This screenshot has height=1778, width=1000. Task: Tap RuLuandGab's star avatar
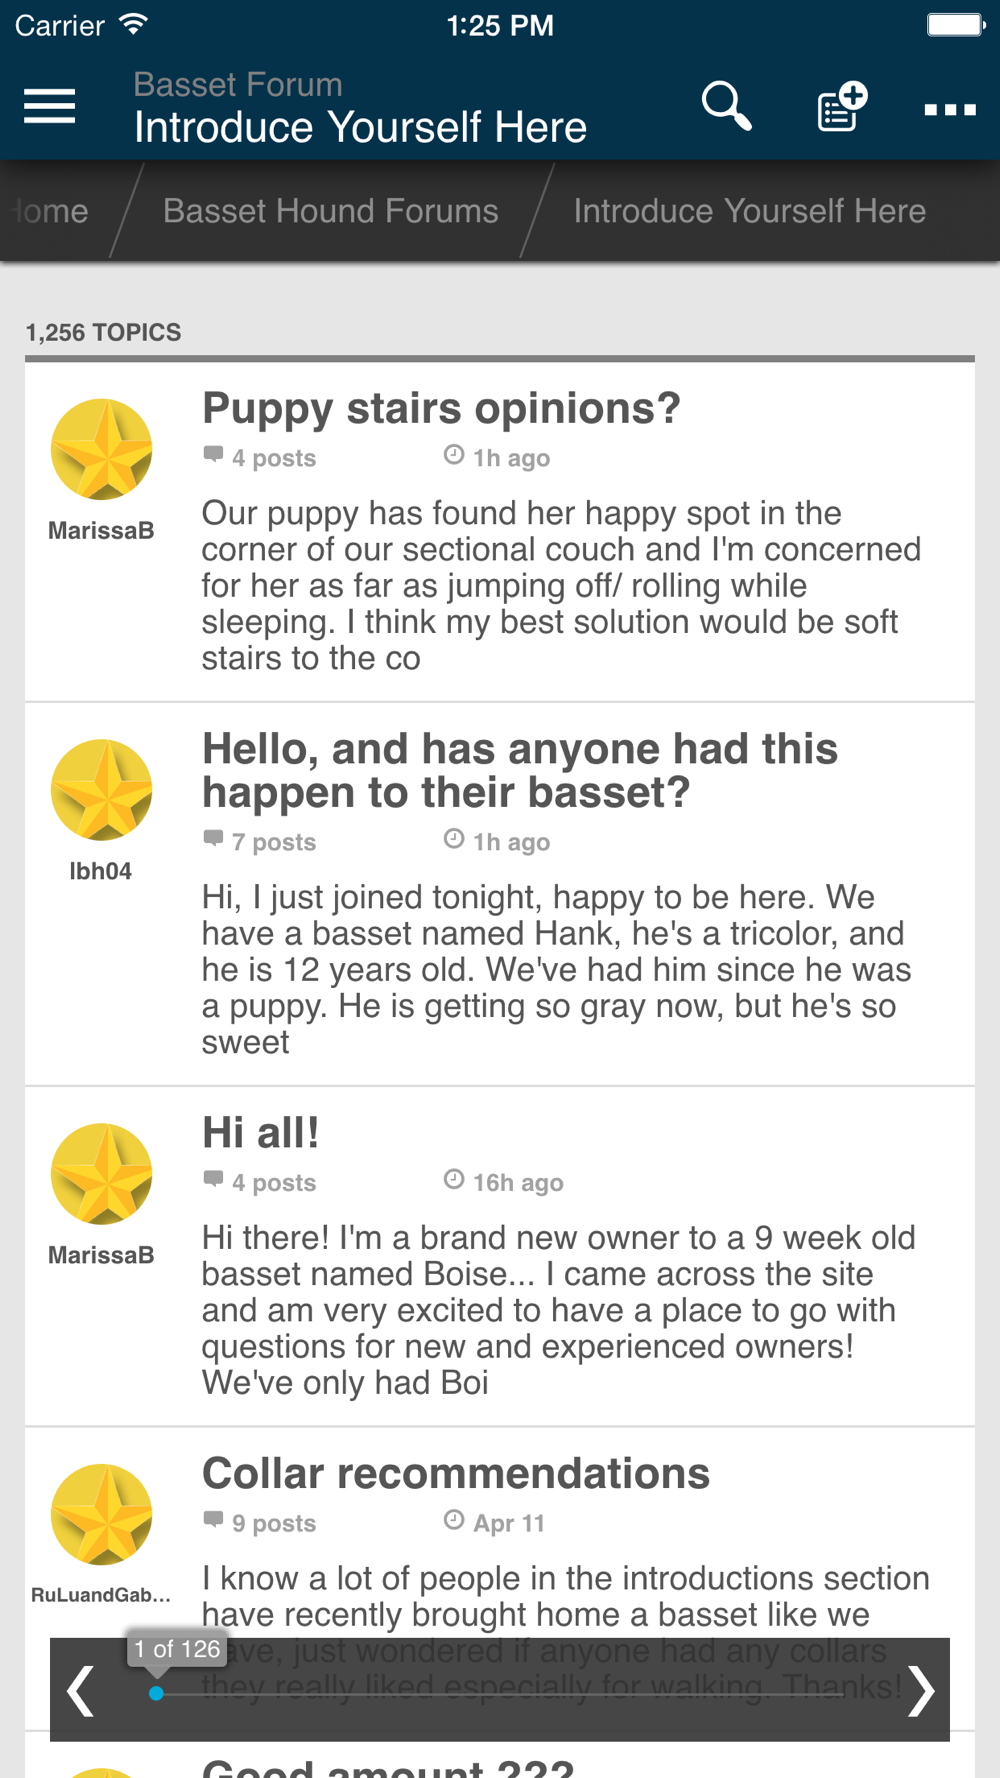(101, 1514)
